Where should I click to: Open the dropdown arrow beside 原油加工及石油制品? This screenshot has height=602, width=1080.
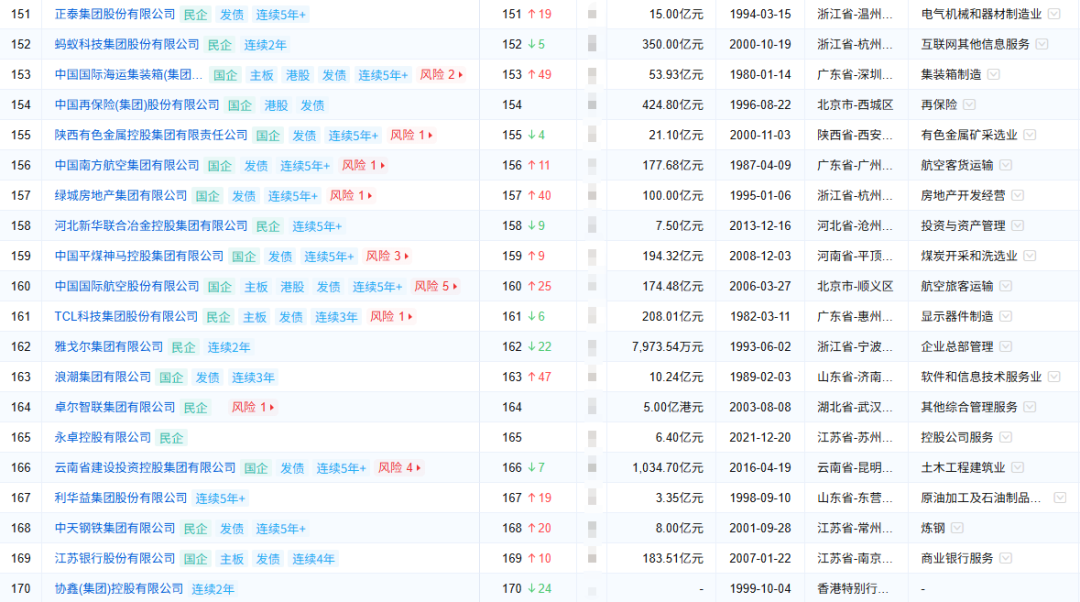1059,498
